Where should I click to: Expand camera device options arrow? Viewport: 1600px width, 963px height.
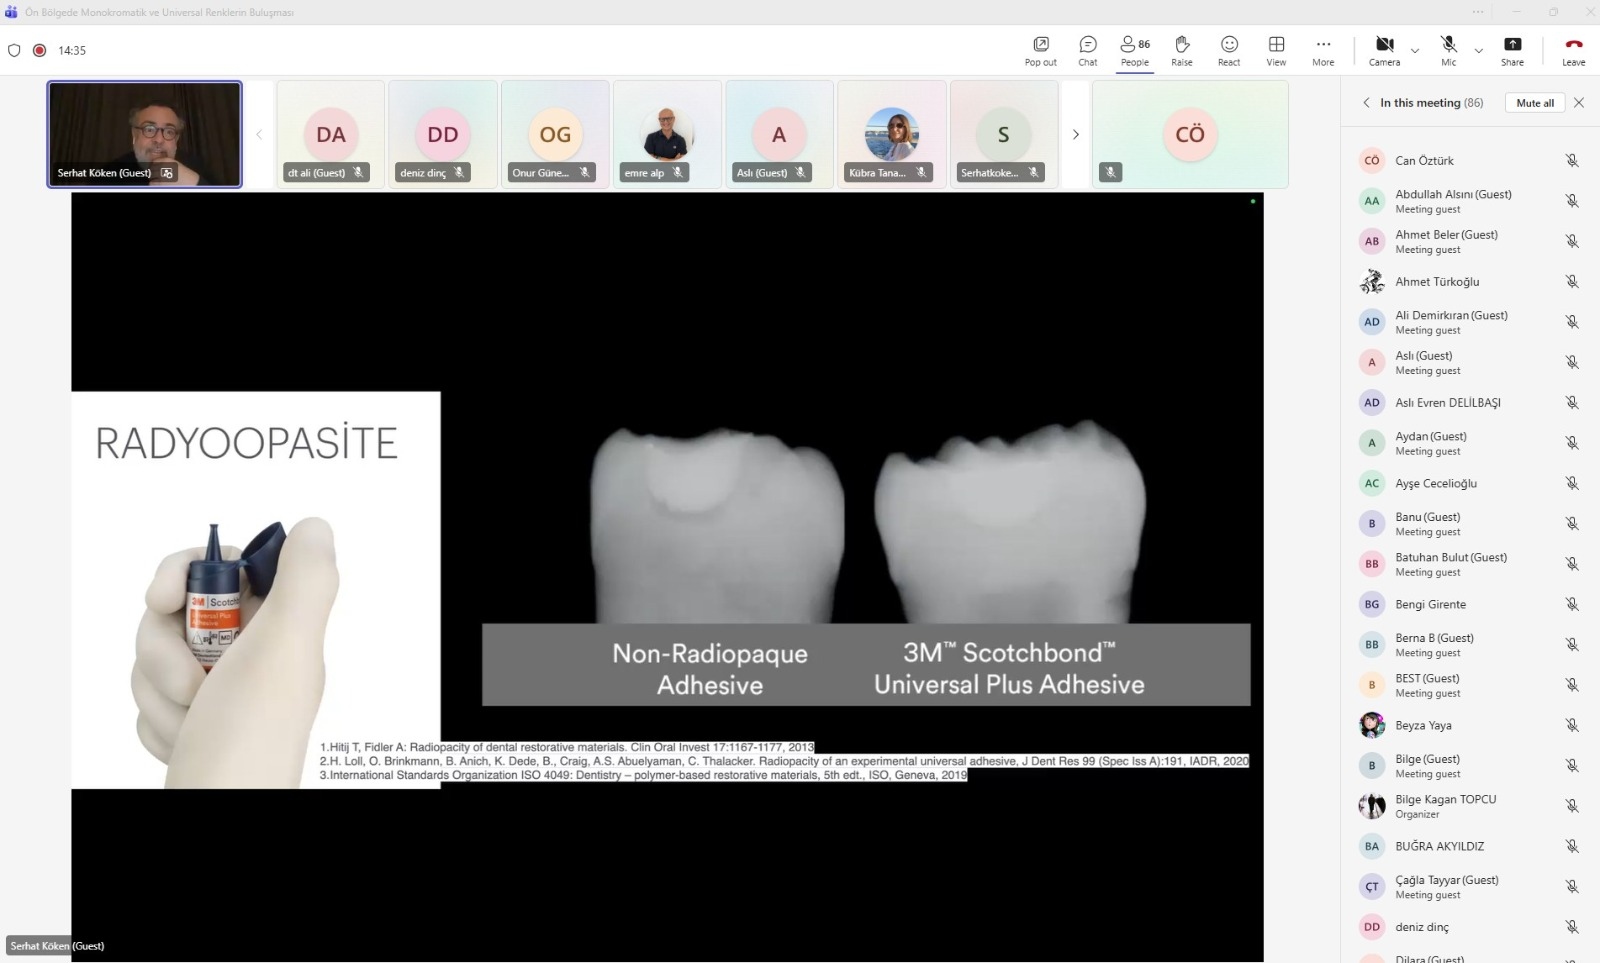[1415, 51]
